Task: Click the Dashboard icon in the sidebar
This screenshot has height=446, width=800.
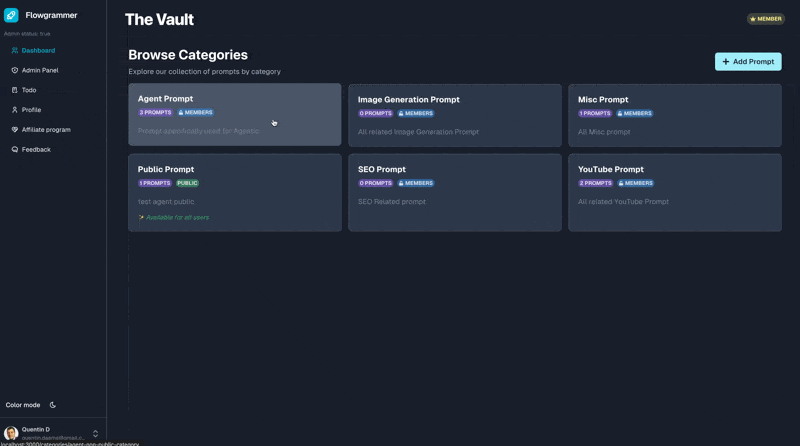Action: click(15, 51)
